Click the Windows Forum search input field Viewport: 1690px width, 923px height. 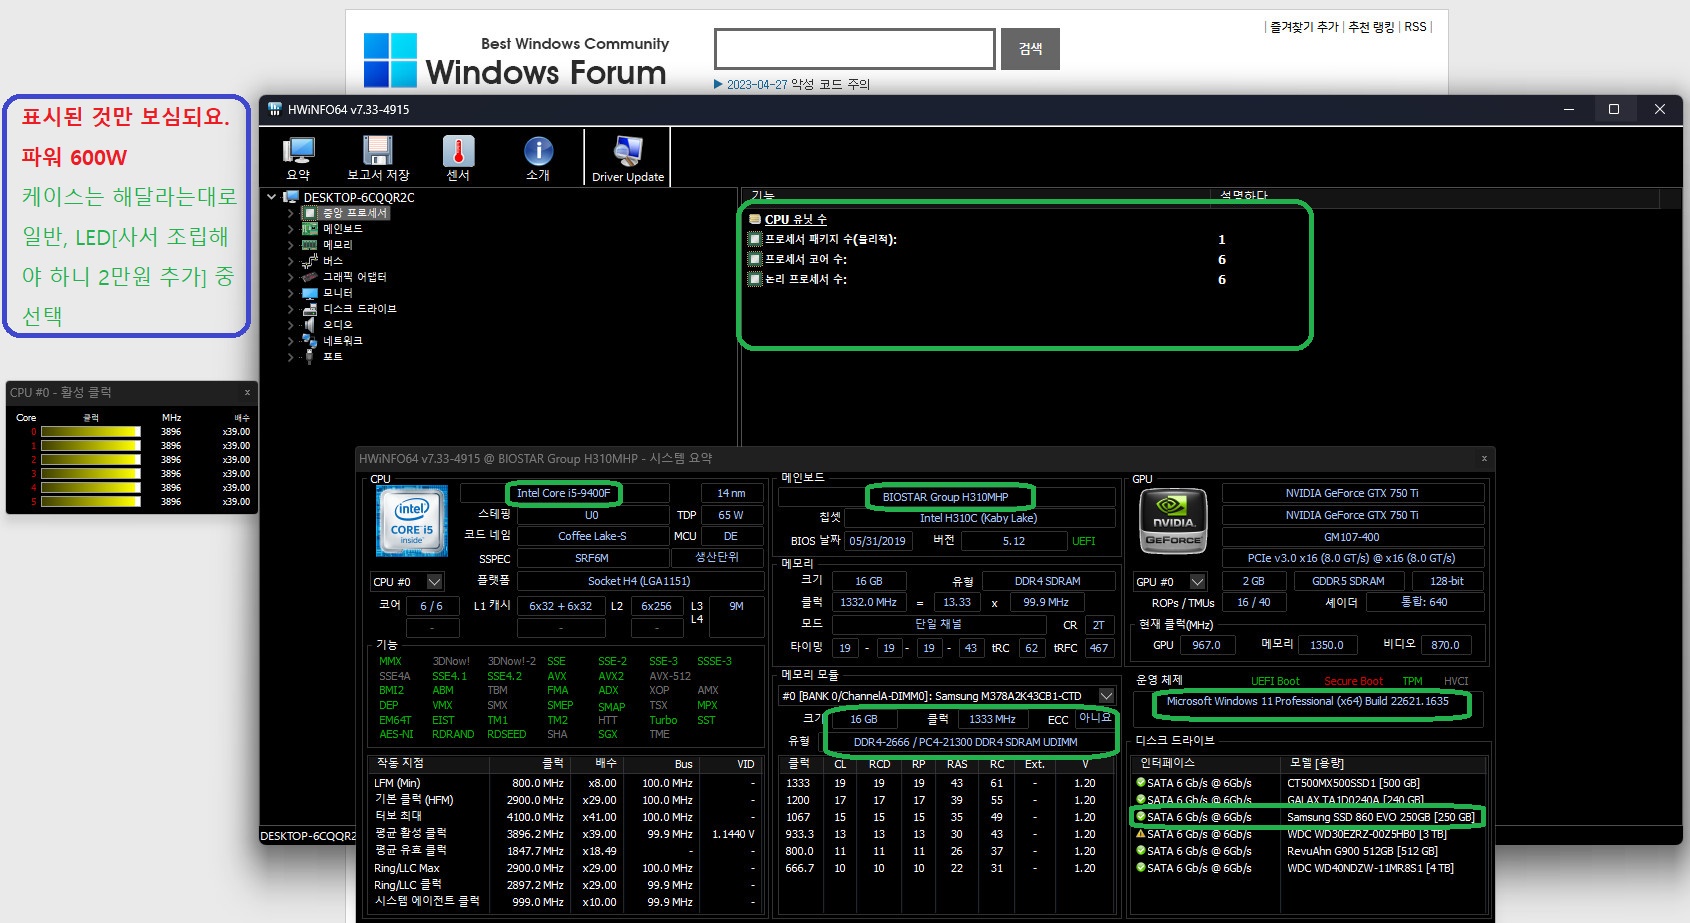point(855,49)
